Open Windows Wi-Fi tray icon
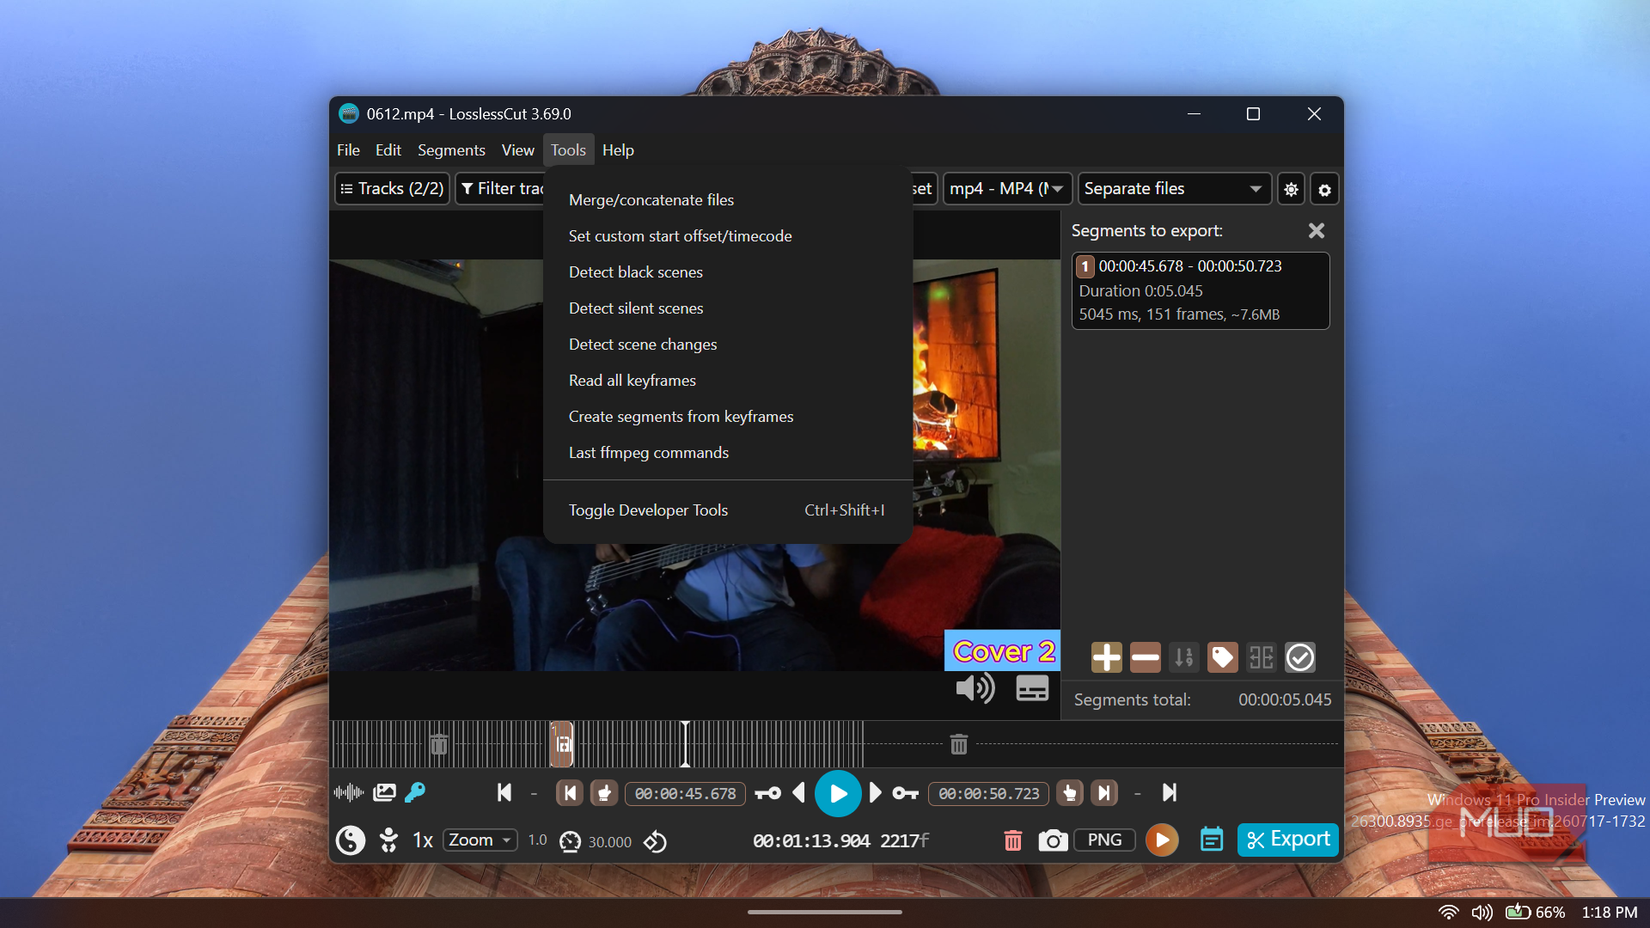This screenshot has height=928, width=1650. click(1448, 912)
